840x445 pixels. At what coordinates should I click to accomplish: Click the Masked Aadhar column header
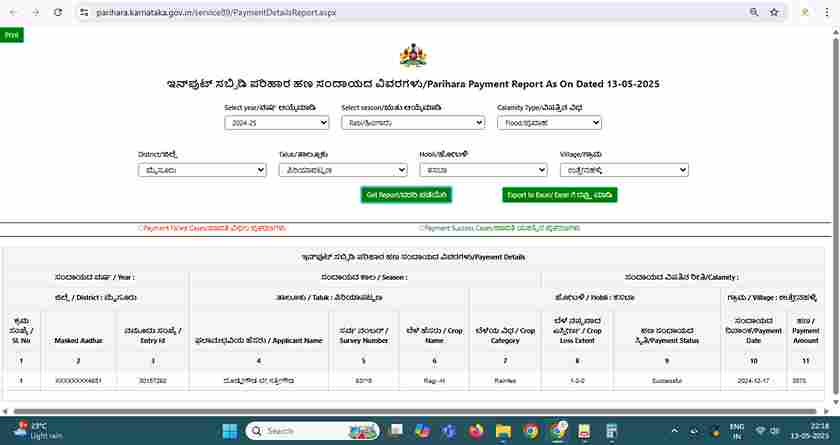click(x=78, y=341)
